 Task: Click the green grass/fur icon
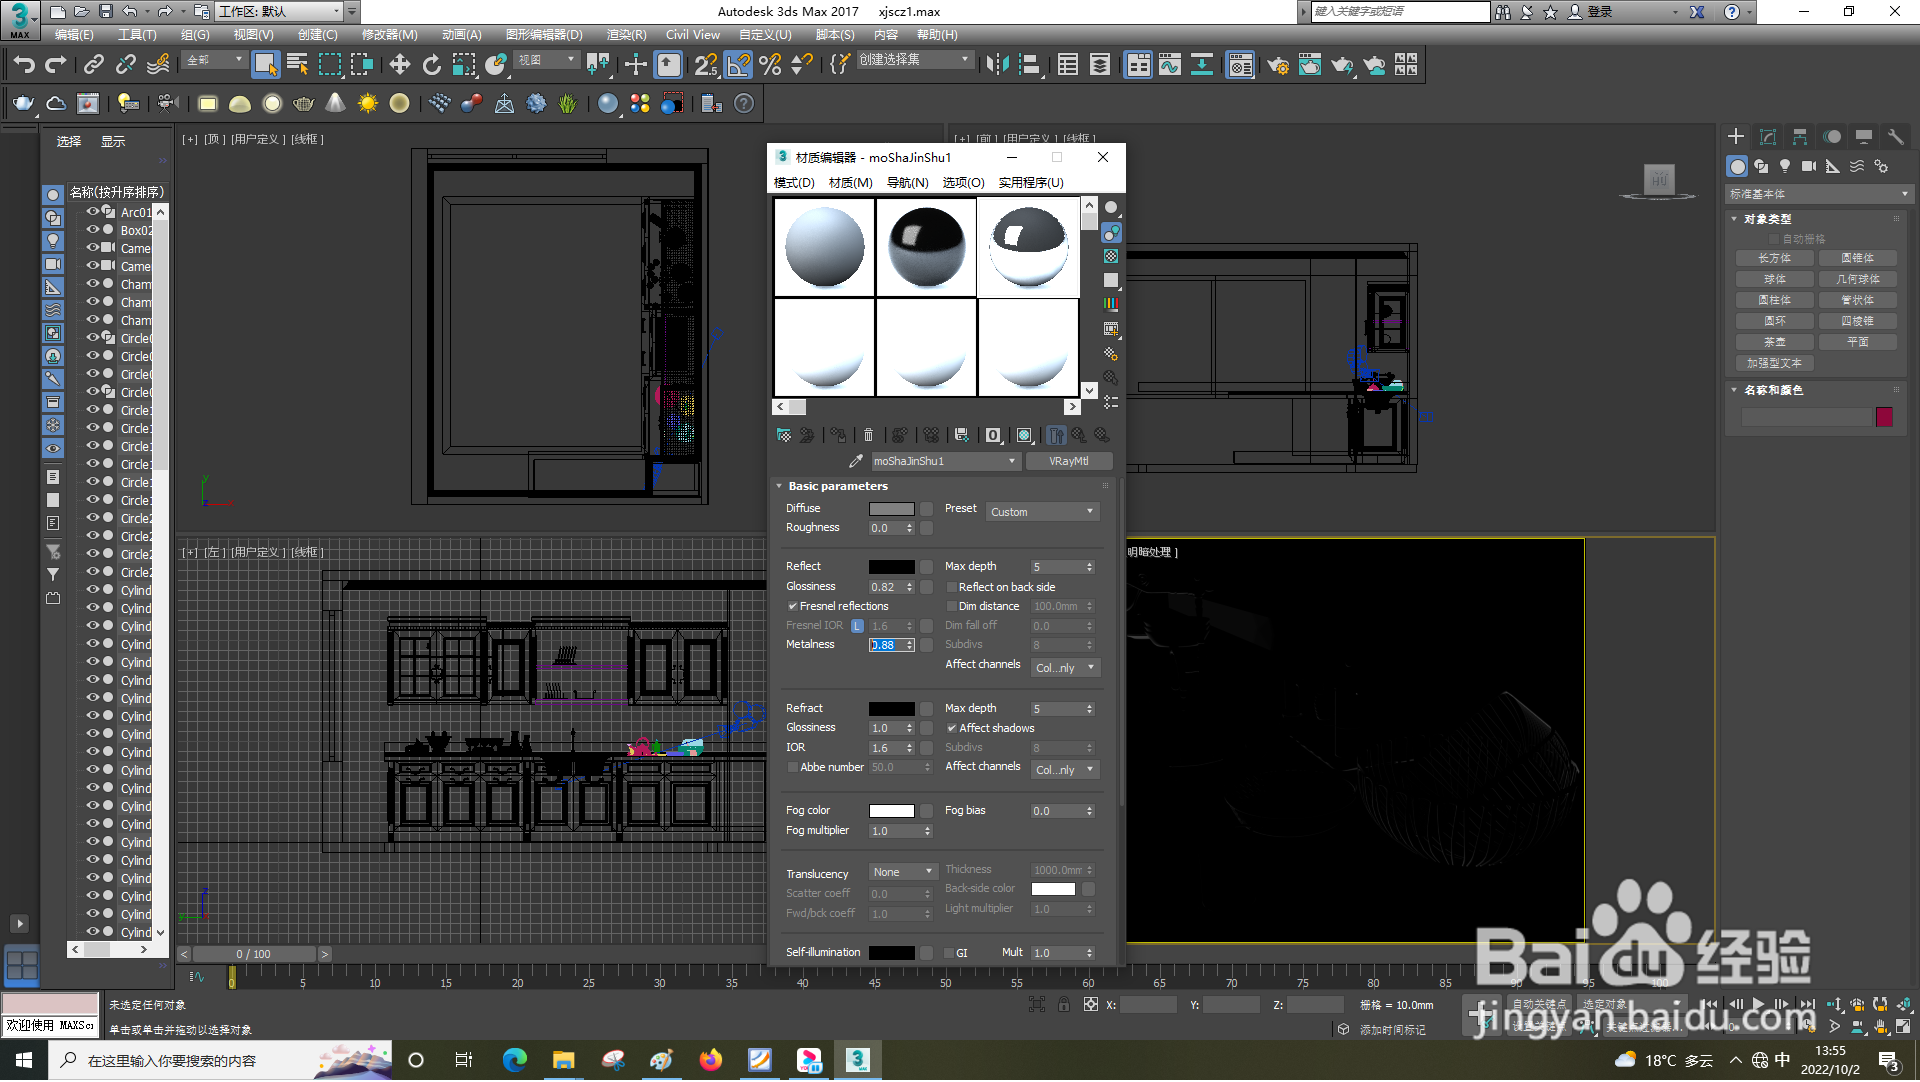(568, 104)
